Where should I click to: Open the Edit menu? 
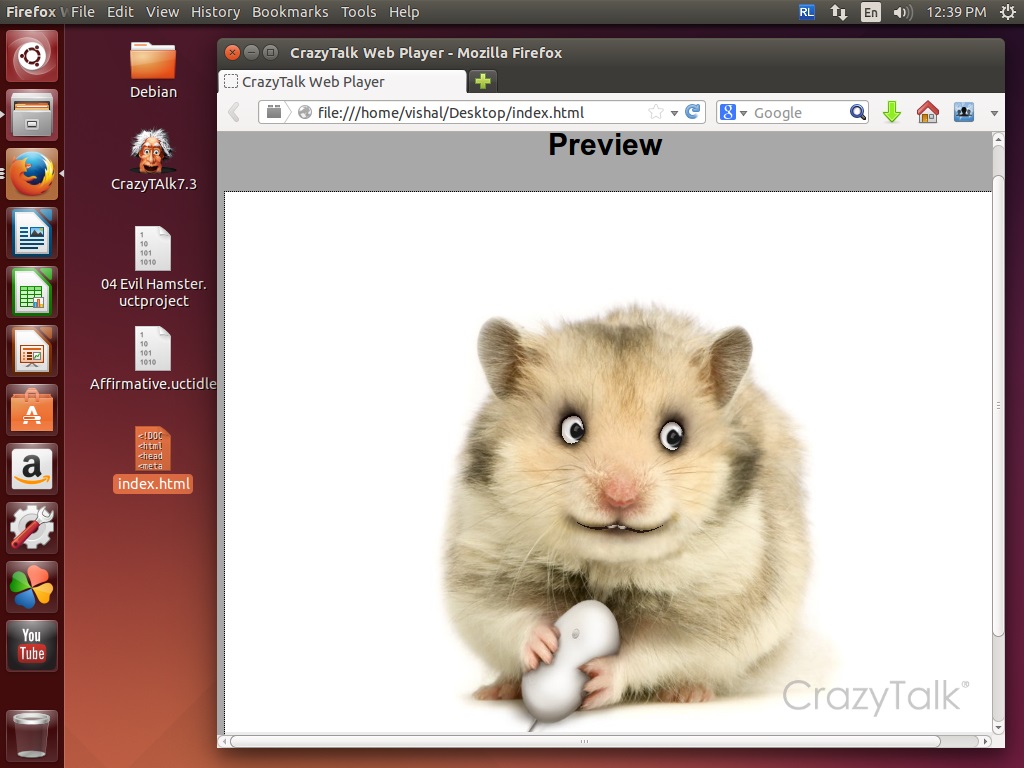pyautogui.click(x=120, y=12)
